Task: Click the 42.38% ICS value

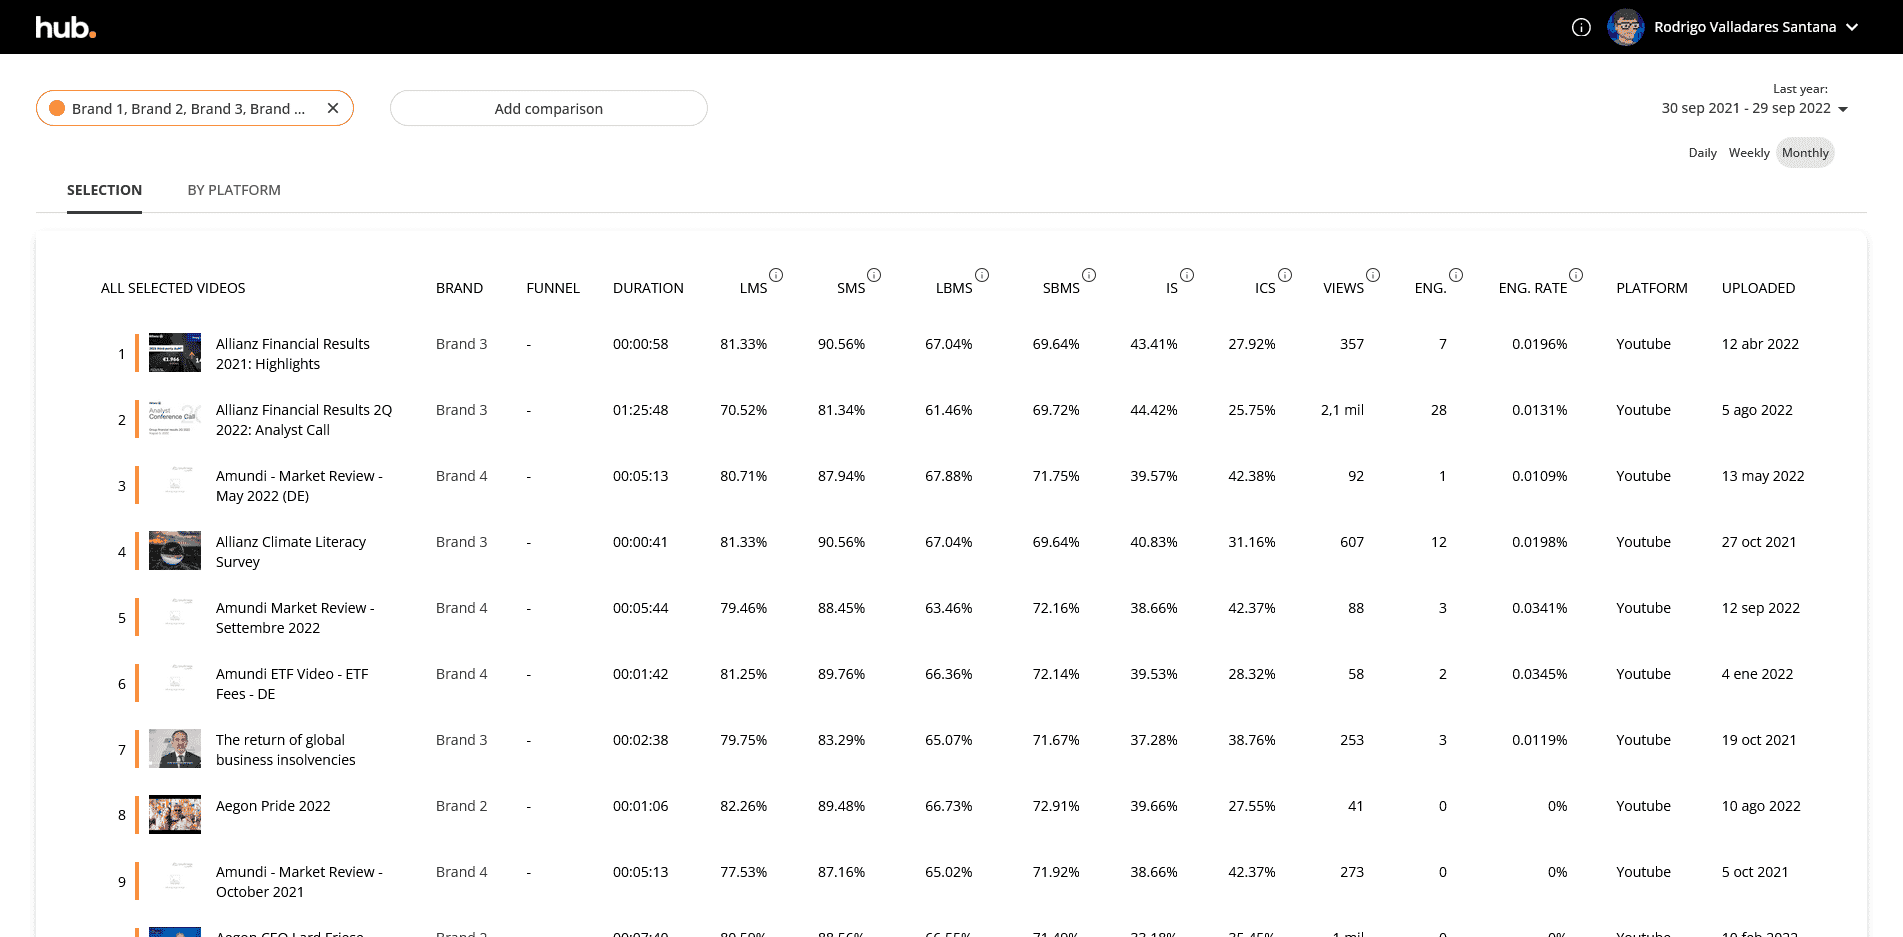Action: click(x=1251, y=476)
